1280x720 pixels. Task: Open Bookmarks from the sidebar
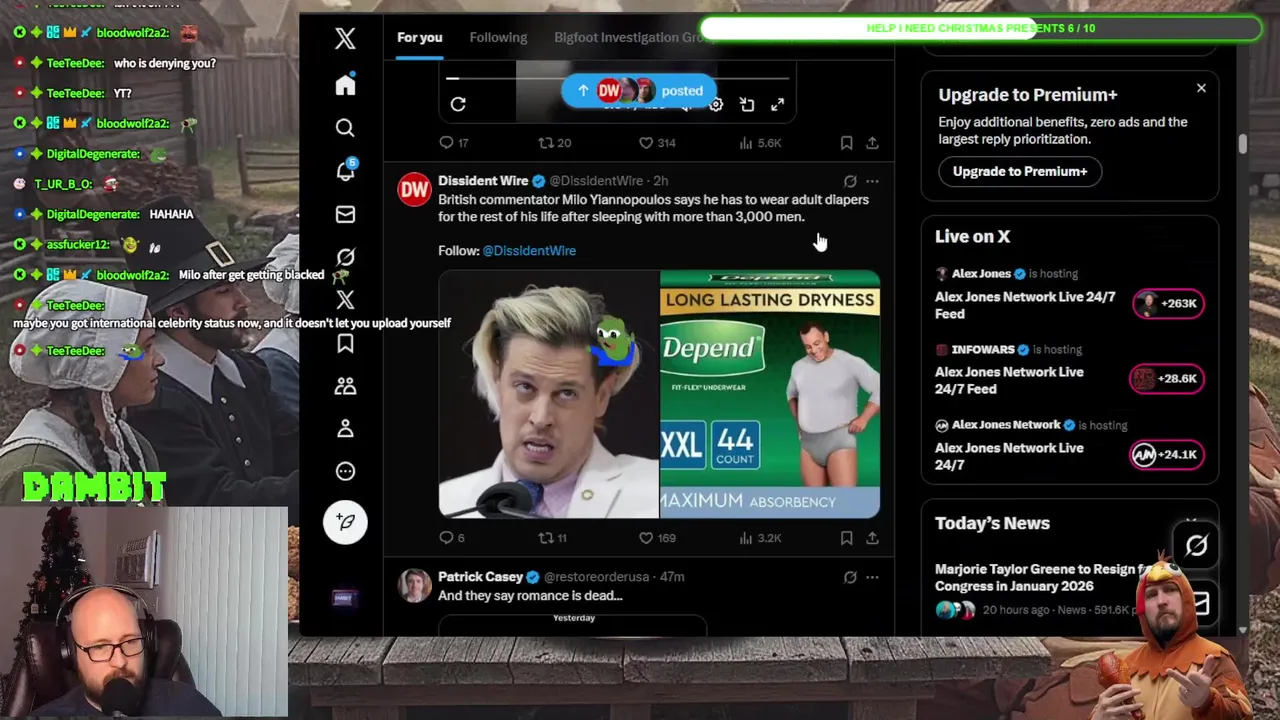point(345,343)
